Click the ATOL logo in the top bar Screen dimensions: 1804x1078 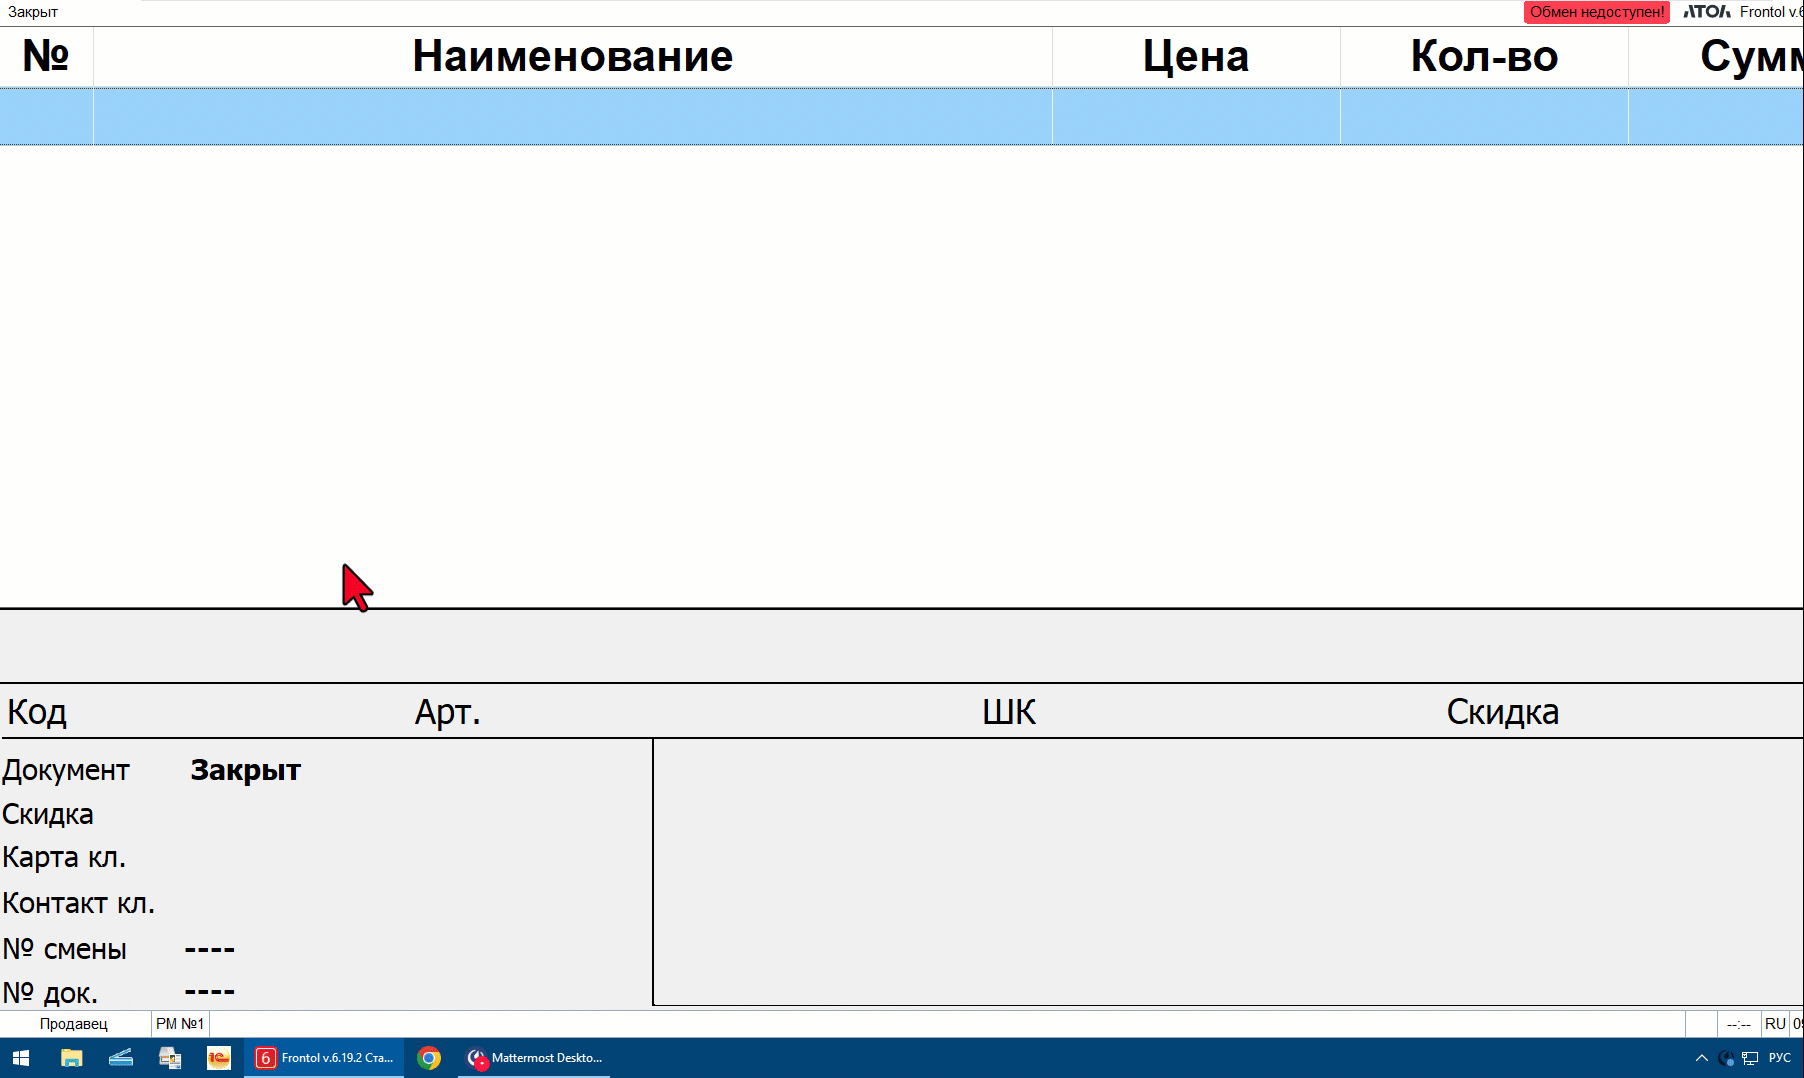coord(1706,12)
